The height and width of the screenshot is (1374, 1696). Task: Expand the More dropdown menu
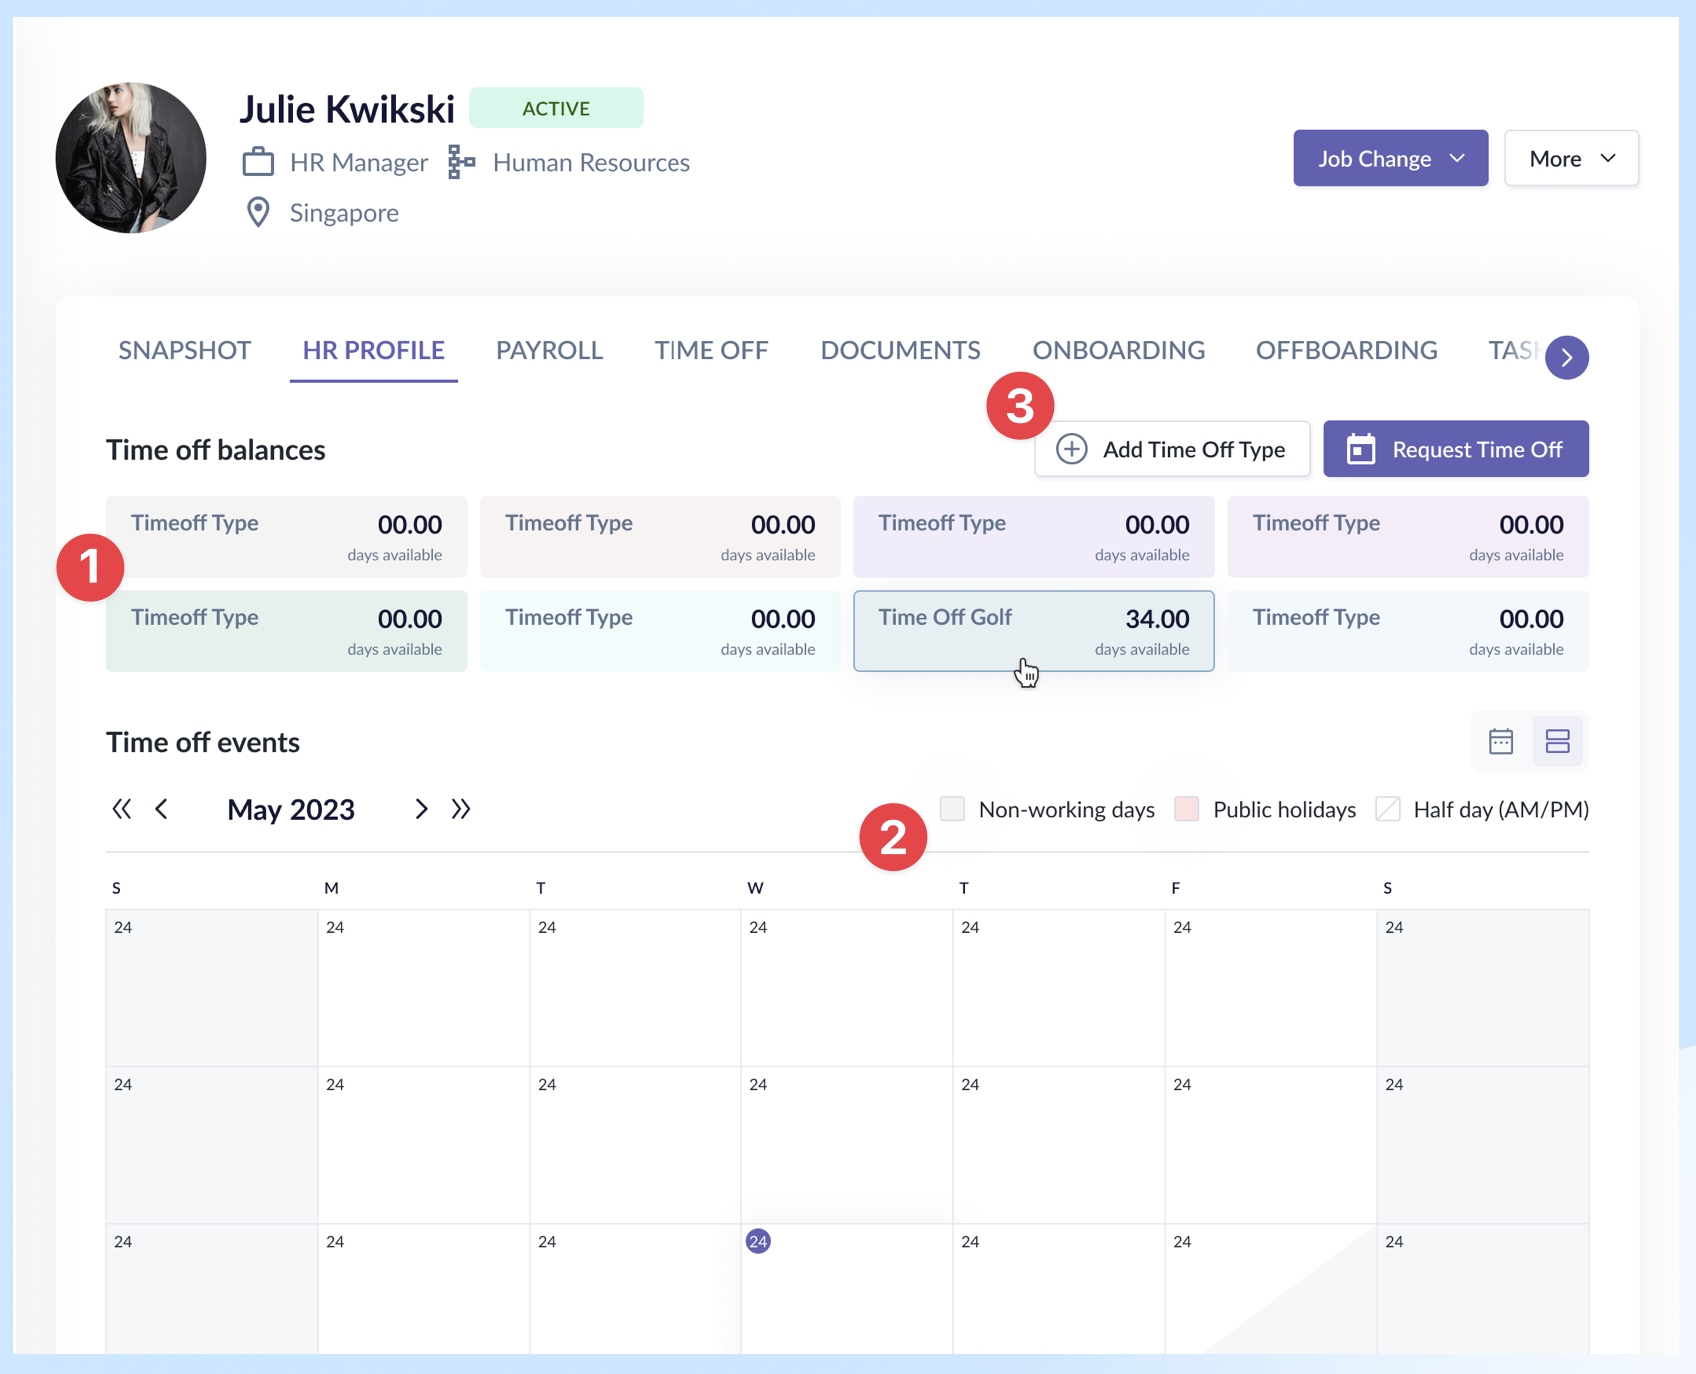(1571, 158)
